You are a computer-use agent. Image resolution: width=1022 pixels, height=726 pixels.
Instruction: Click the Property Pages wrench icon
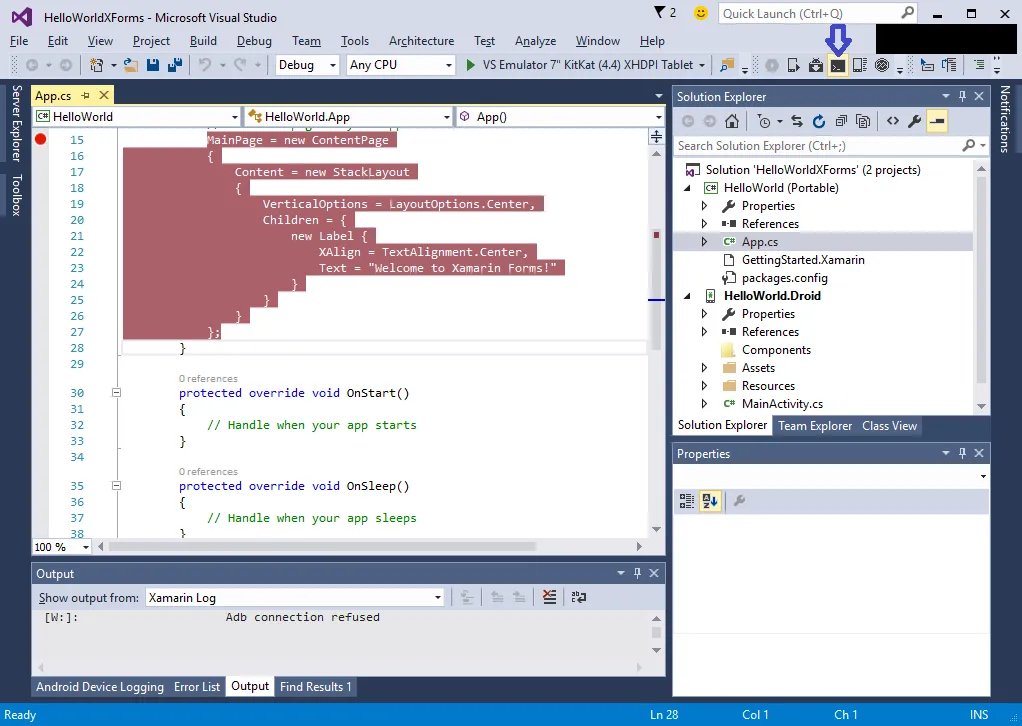[x=739, y=501]
